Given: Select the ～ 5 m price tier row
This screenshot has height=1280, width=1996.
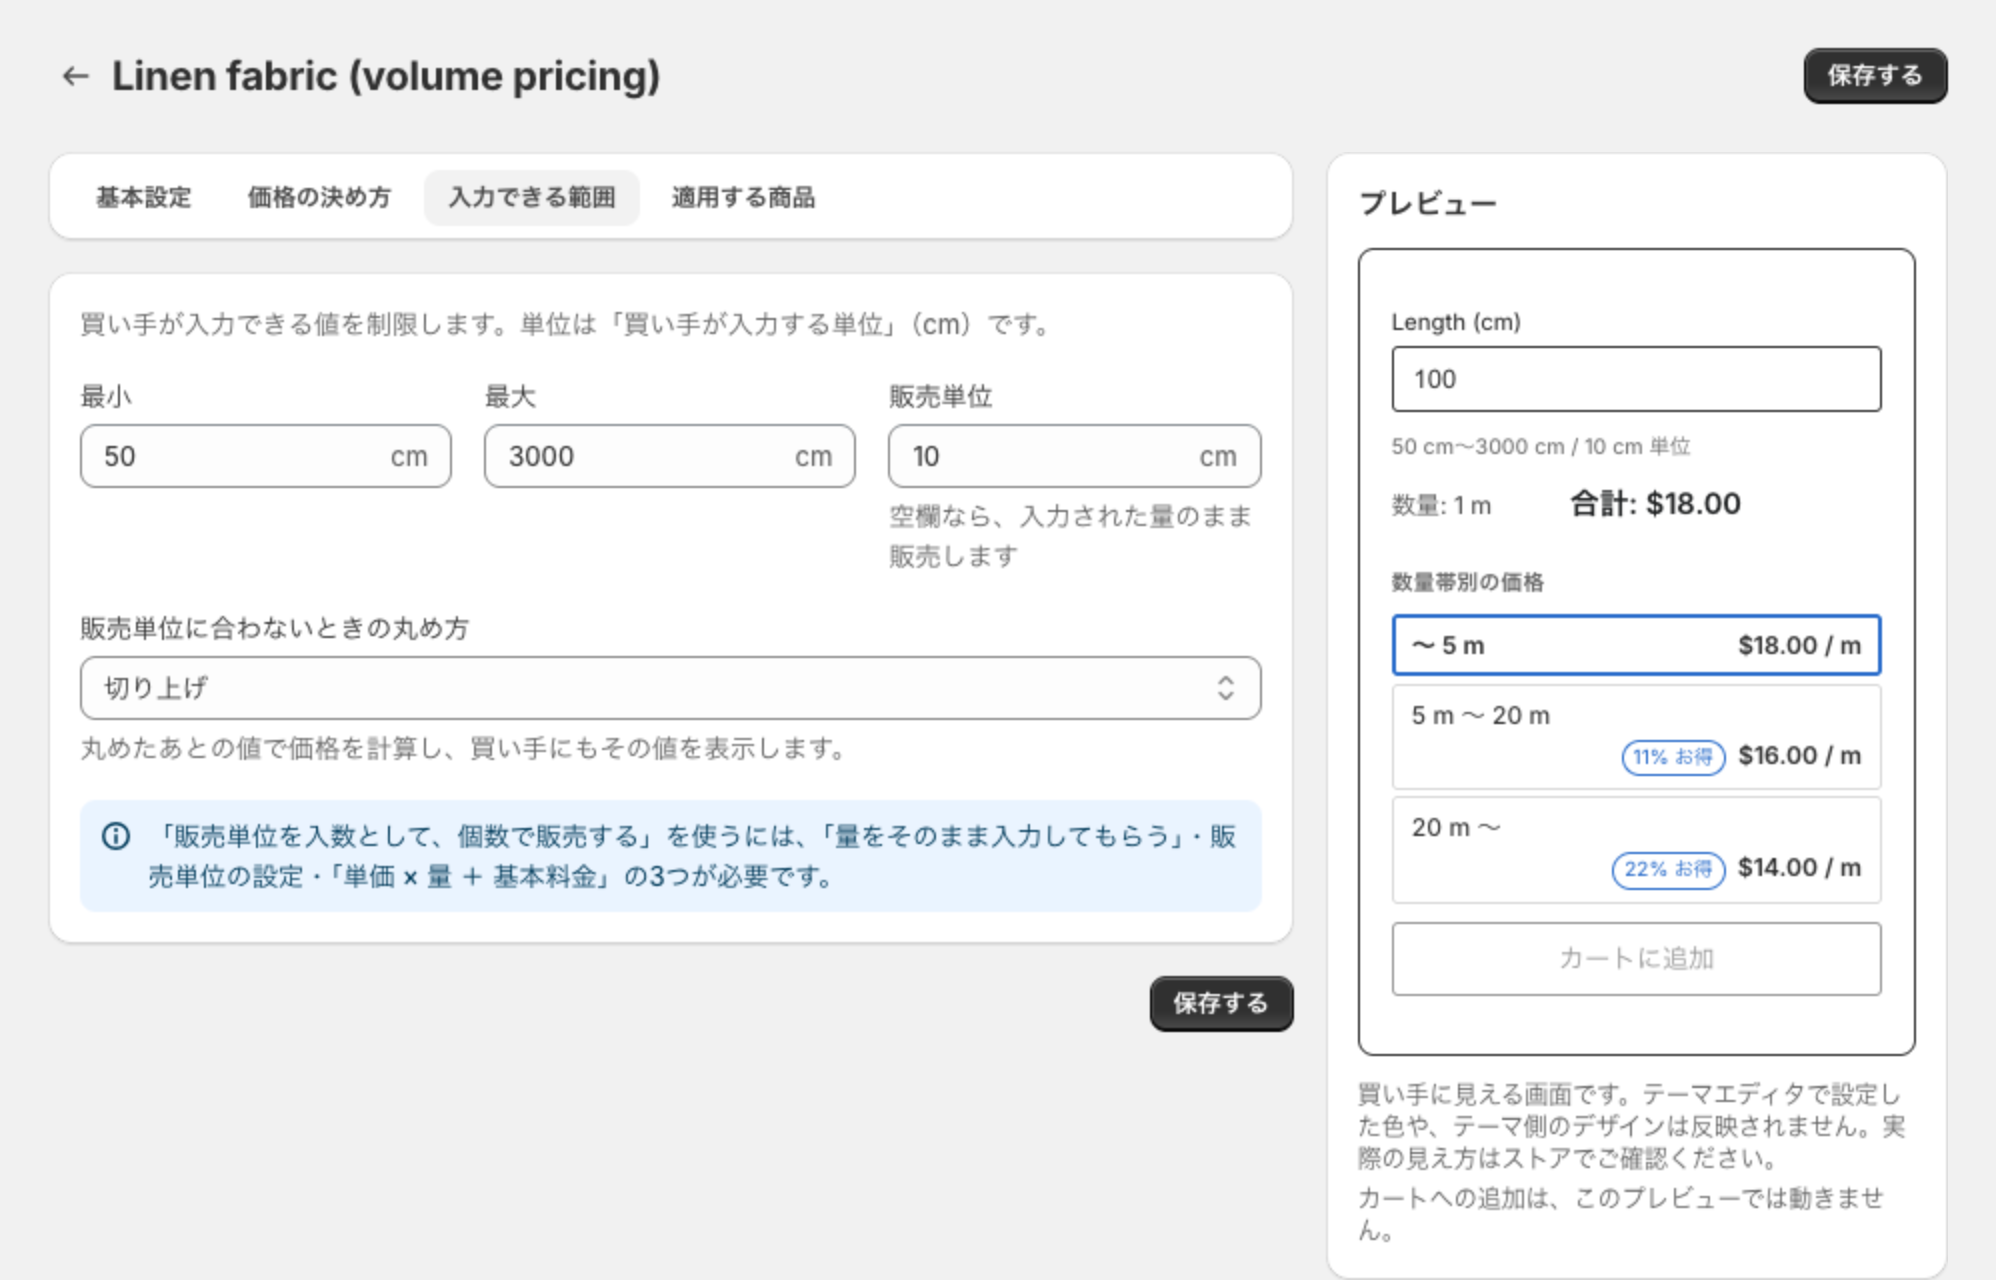Looking at the screenshot, I should point(1636,645).
